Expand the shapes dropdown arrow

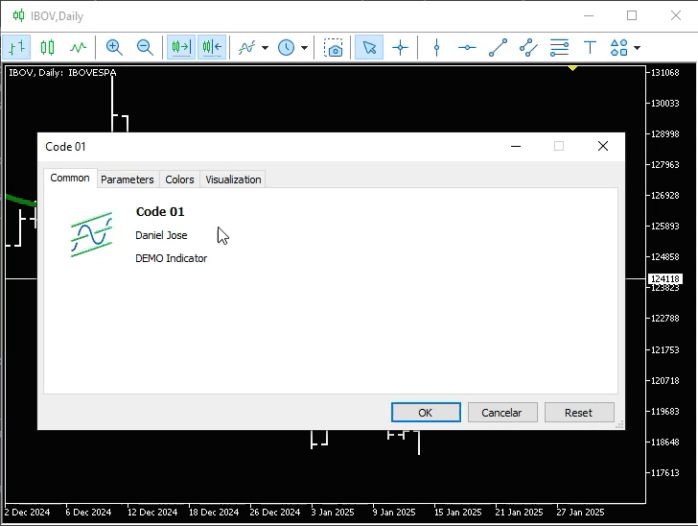point(637,48)
